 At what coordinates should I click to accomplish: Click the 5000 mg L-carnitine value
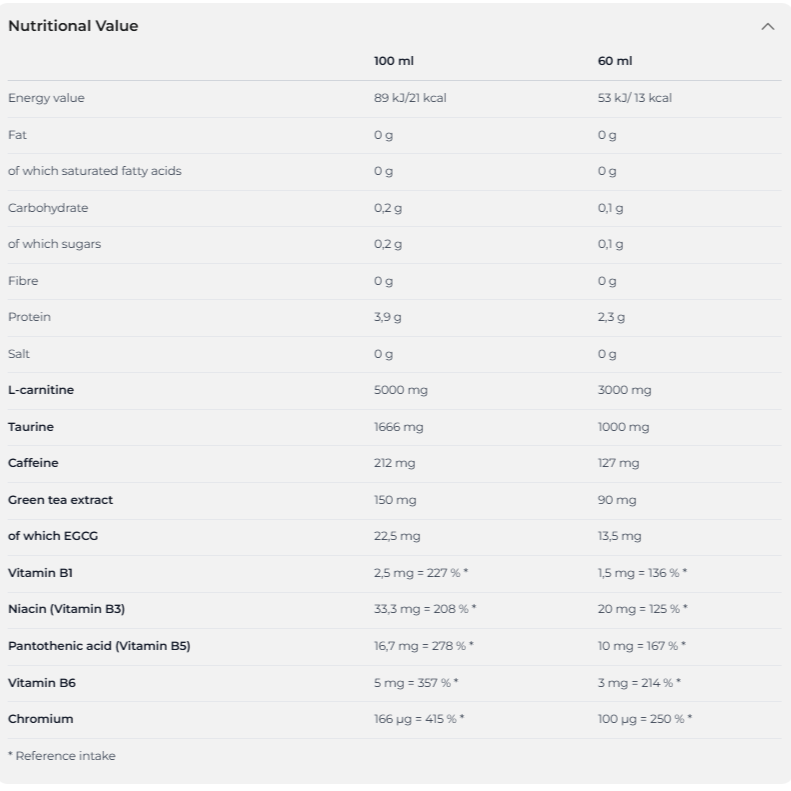pyautogui.click(x=400, y=390)
